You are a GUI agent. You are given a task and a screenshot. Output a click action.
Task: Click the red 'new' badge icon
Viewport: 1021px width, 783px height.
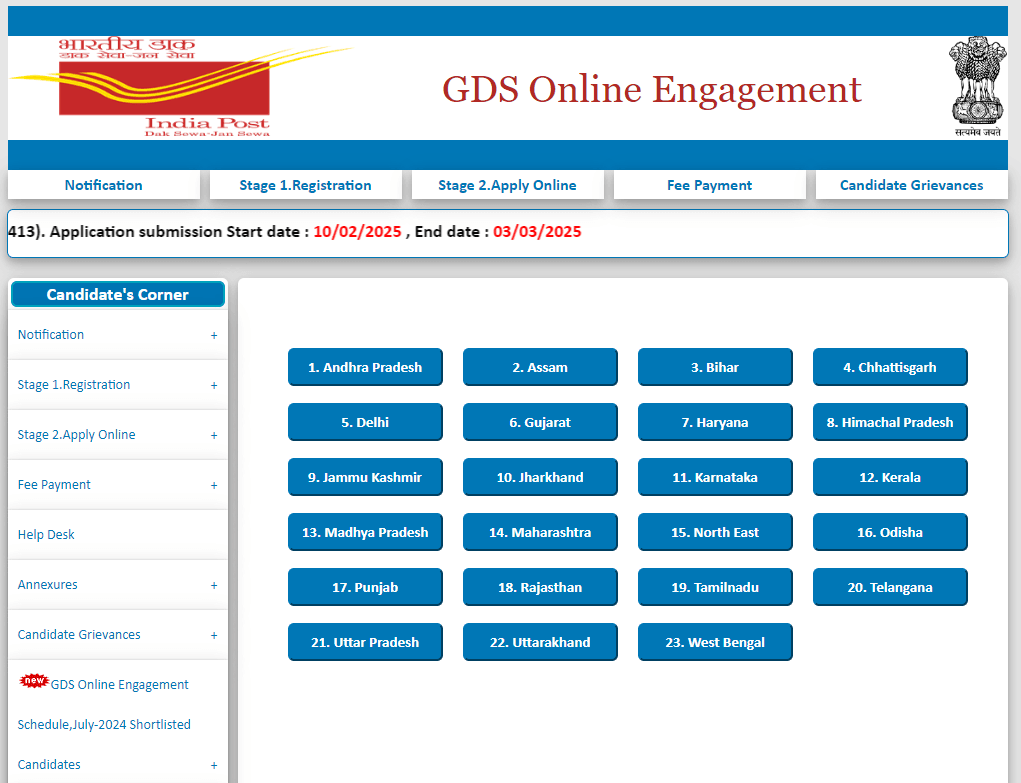tap(34, 681)
